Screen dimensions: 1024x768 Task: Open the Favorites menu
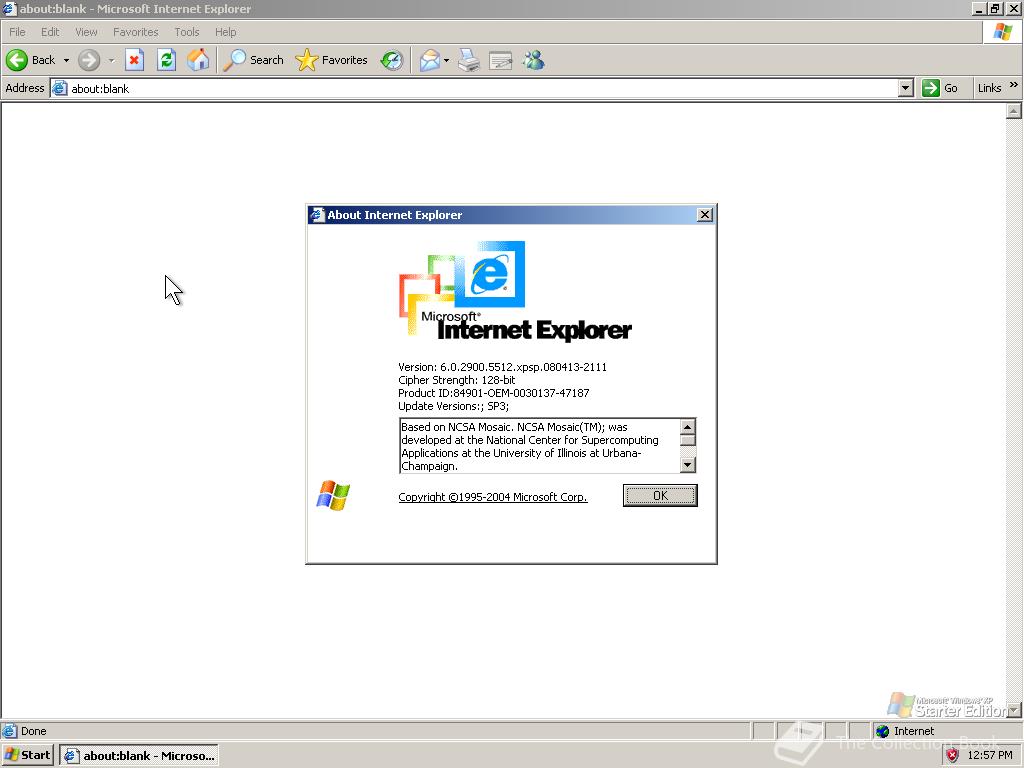pyautogui.click(x=135, y=32)
